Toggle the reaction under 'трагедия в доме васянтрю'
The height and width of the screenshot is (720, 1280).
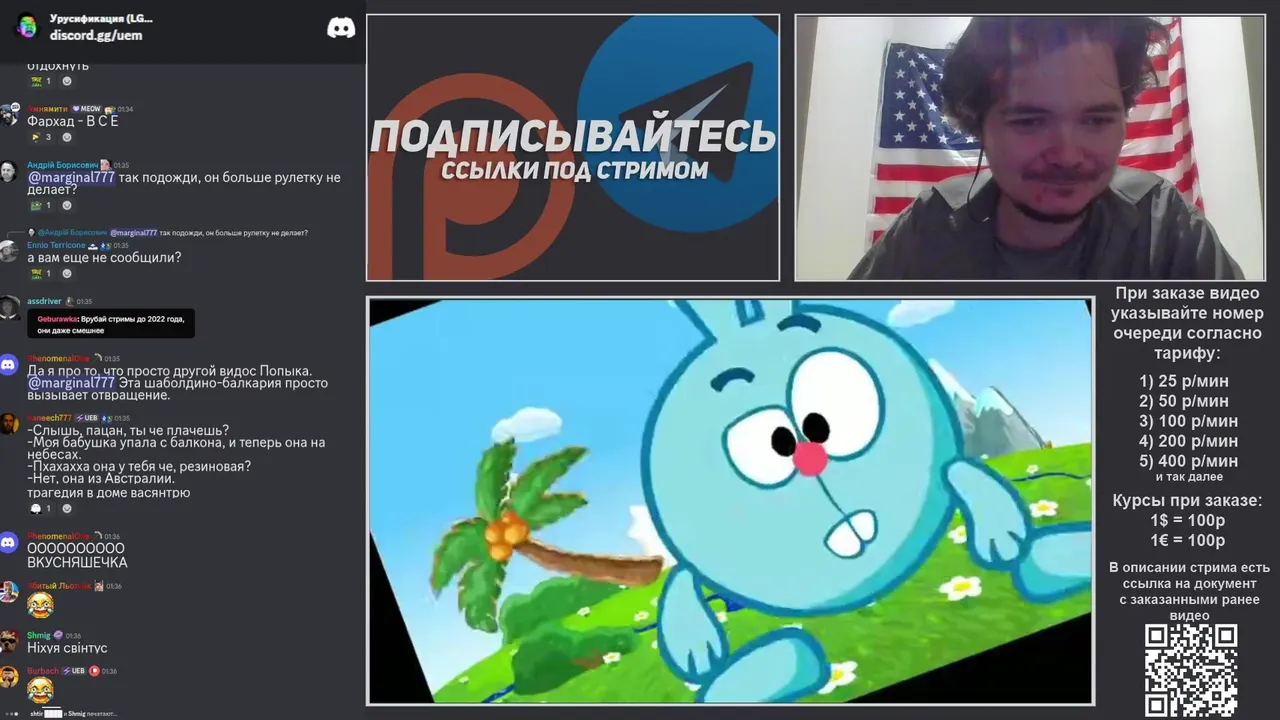41,508
